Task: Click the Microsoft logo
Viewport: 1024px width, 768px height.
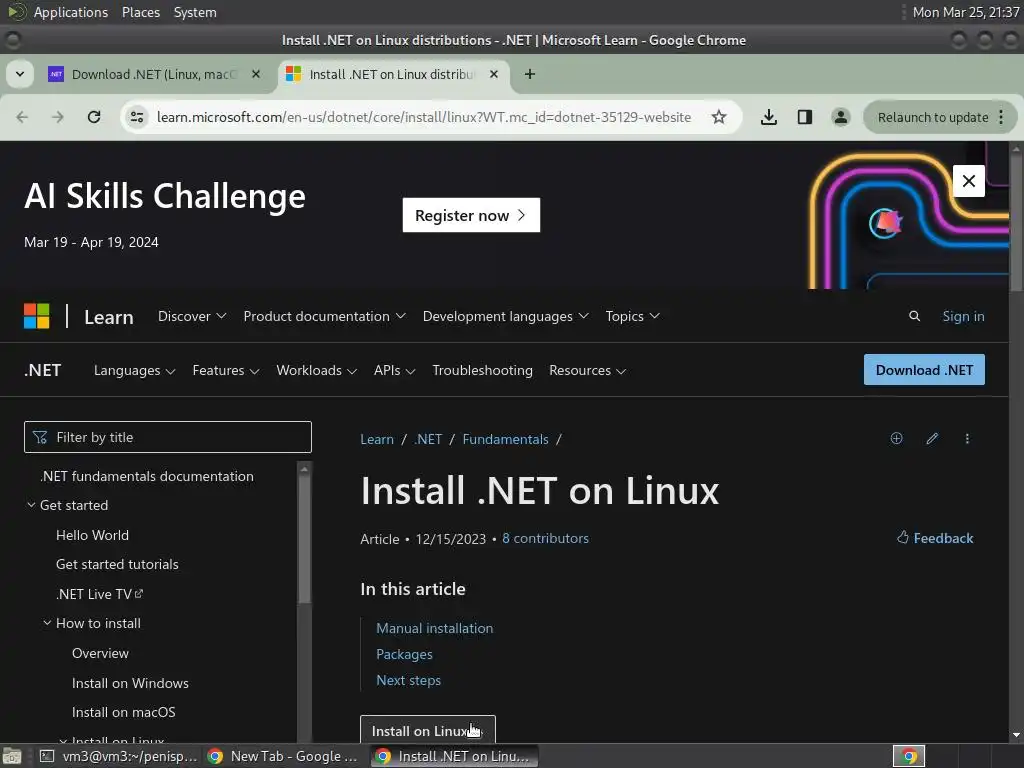Action: coord(37,316)
